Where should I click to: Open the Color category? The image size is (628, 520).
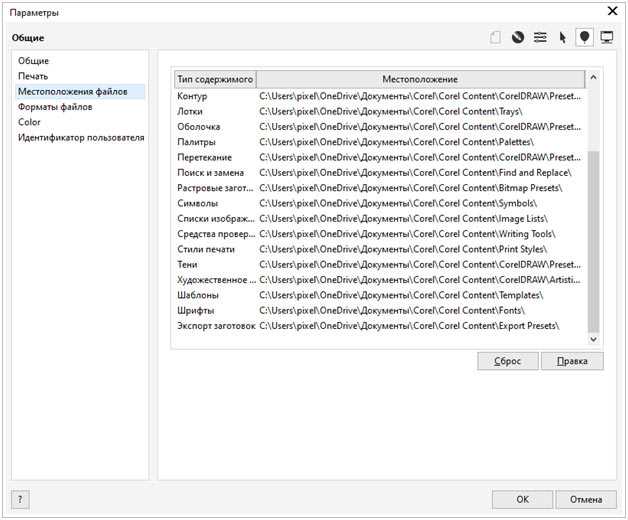(x=29, y=122)
